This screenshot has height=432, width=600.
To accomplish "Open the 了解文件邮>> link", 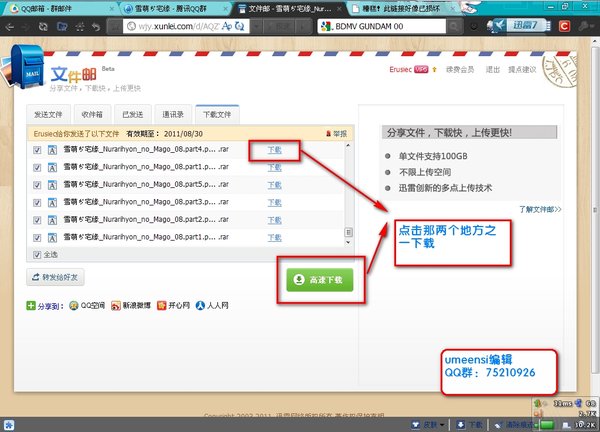I will click(540, 209).
